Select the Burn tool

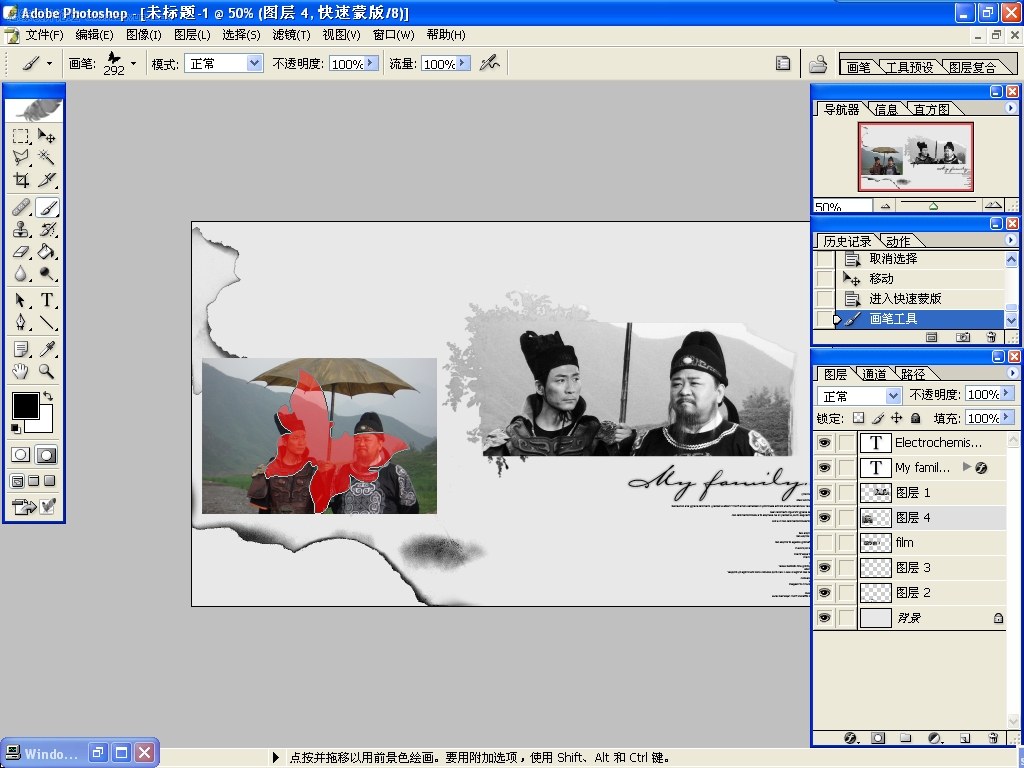coord(46,274)
